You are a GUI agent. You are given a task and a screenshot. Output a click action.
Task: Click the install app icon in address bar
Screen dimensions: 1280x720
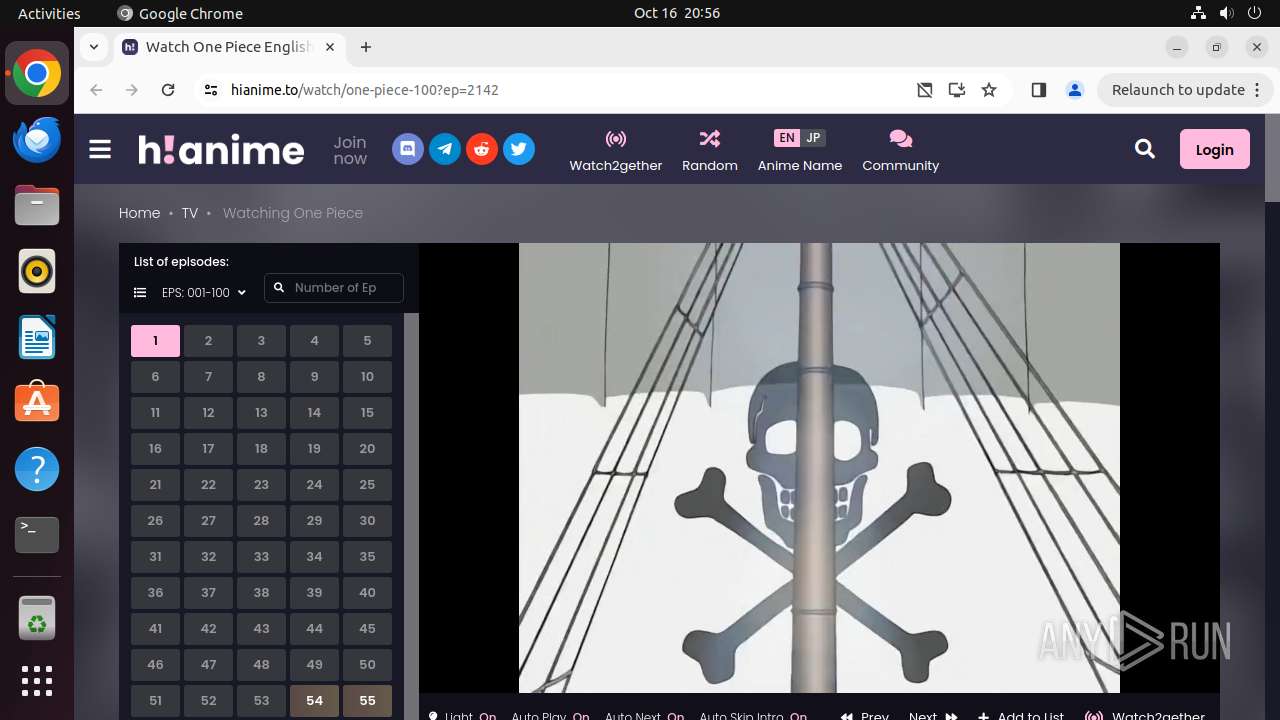957,90
